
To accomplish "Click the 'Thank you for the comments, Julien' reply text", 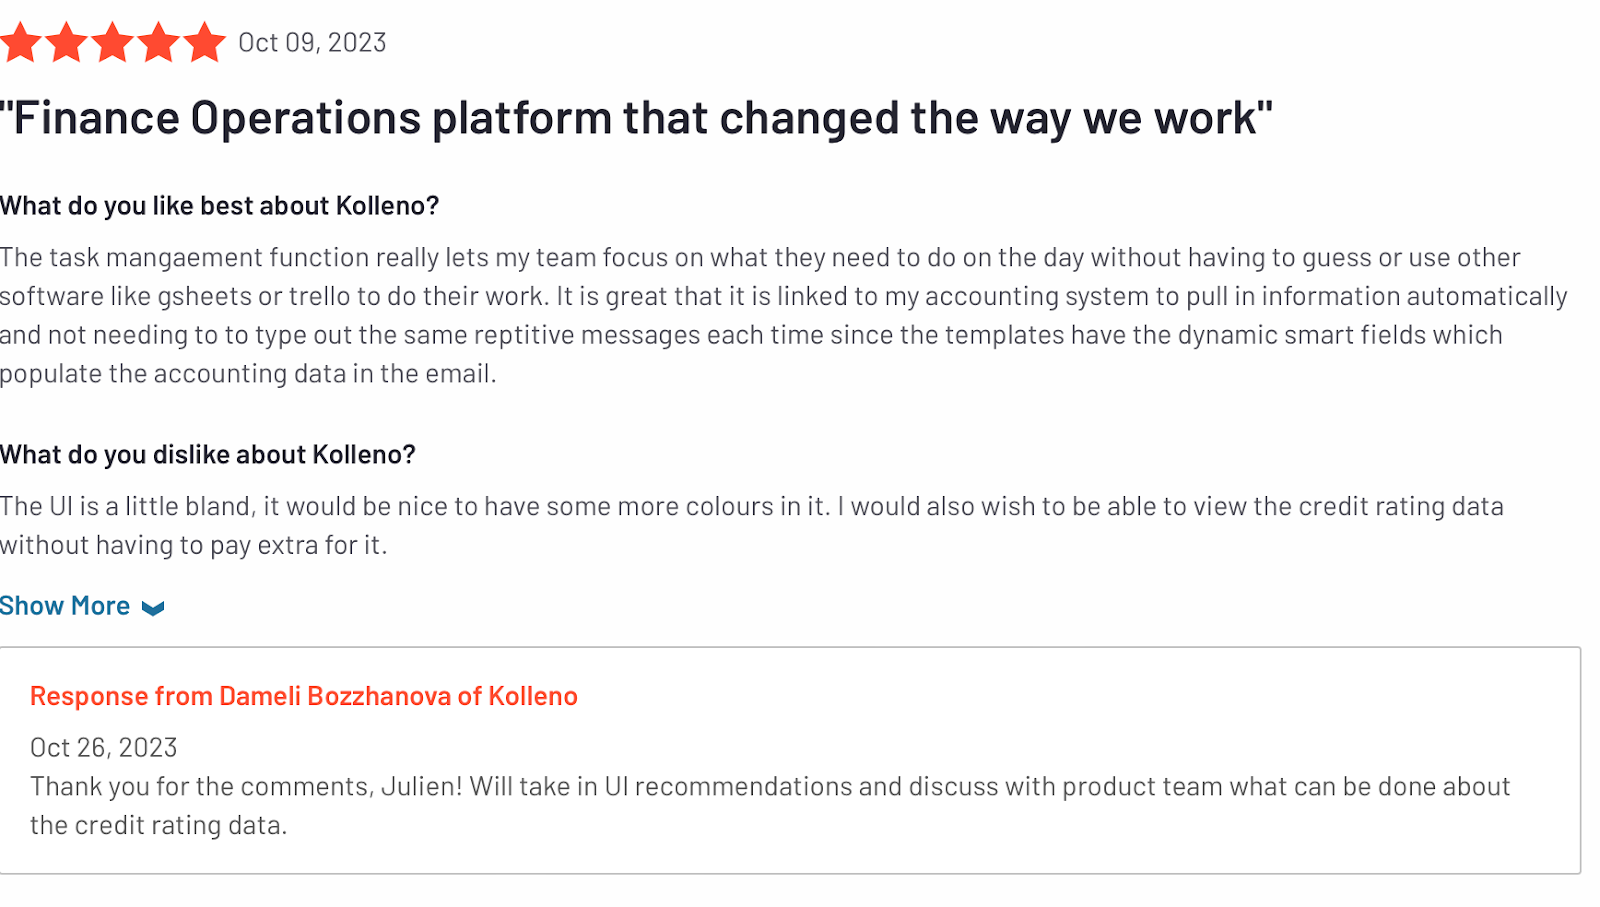I will point(770,806).
